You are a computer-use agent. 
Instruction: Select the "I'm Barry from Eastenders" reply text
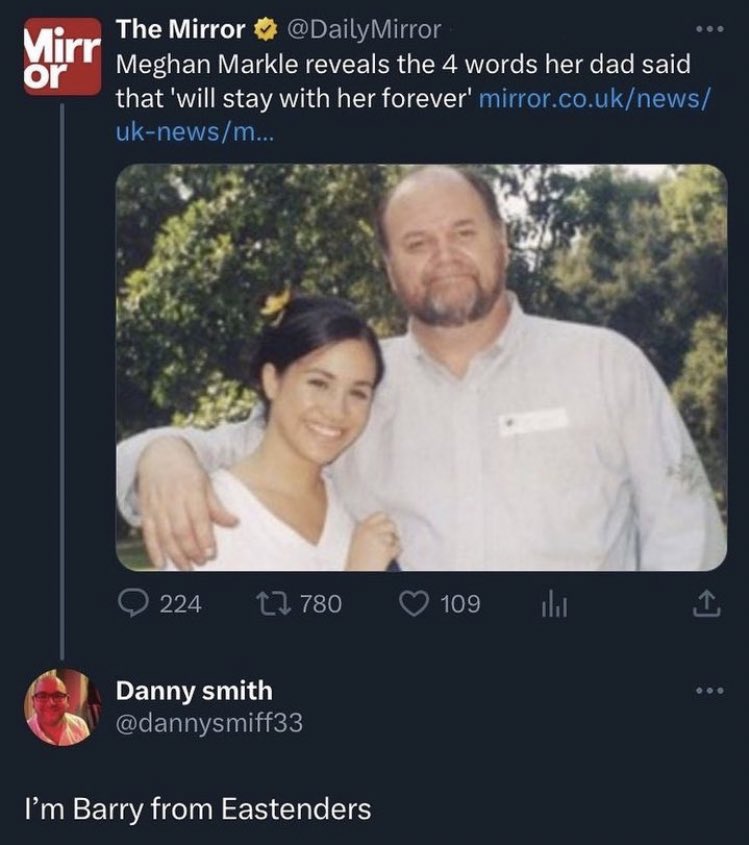(198, 810)
